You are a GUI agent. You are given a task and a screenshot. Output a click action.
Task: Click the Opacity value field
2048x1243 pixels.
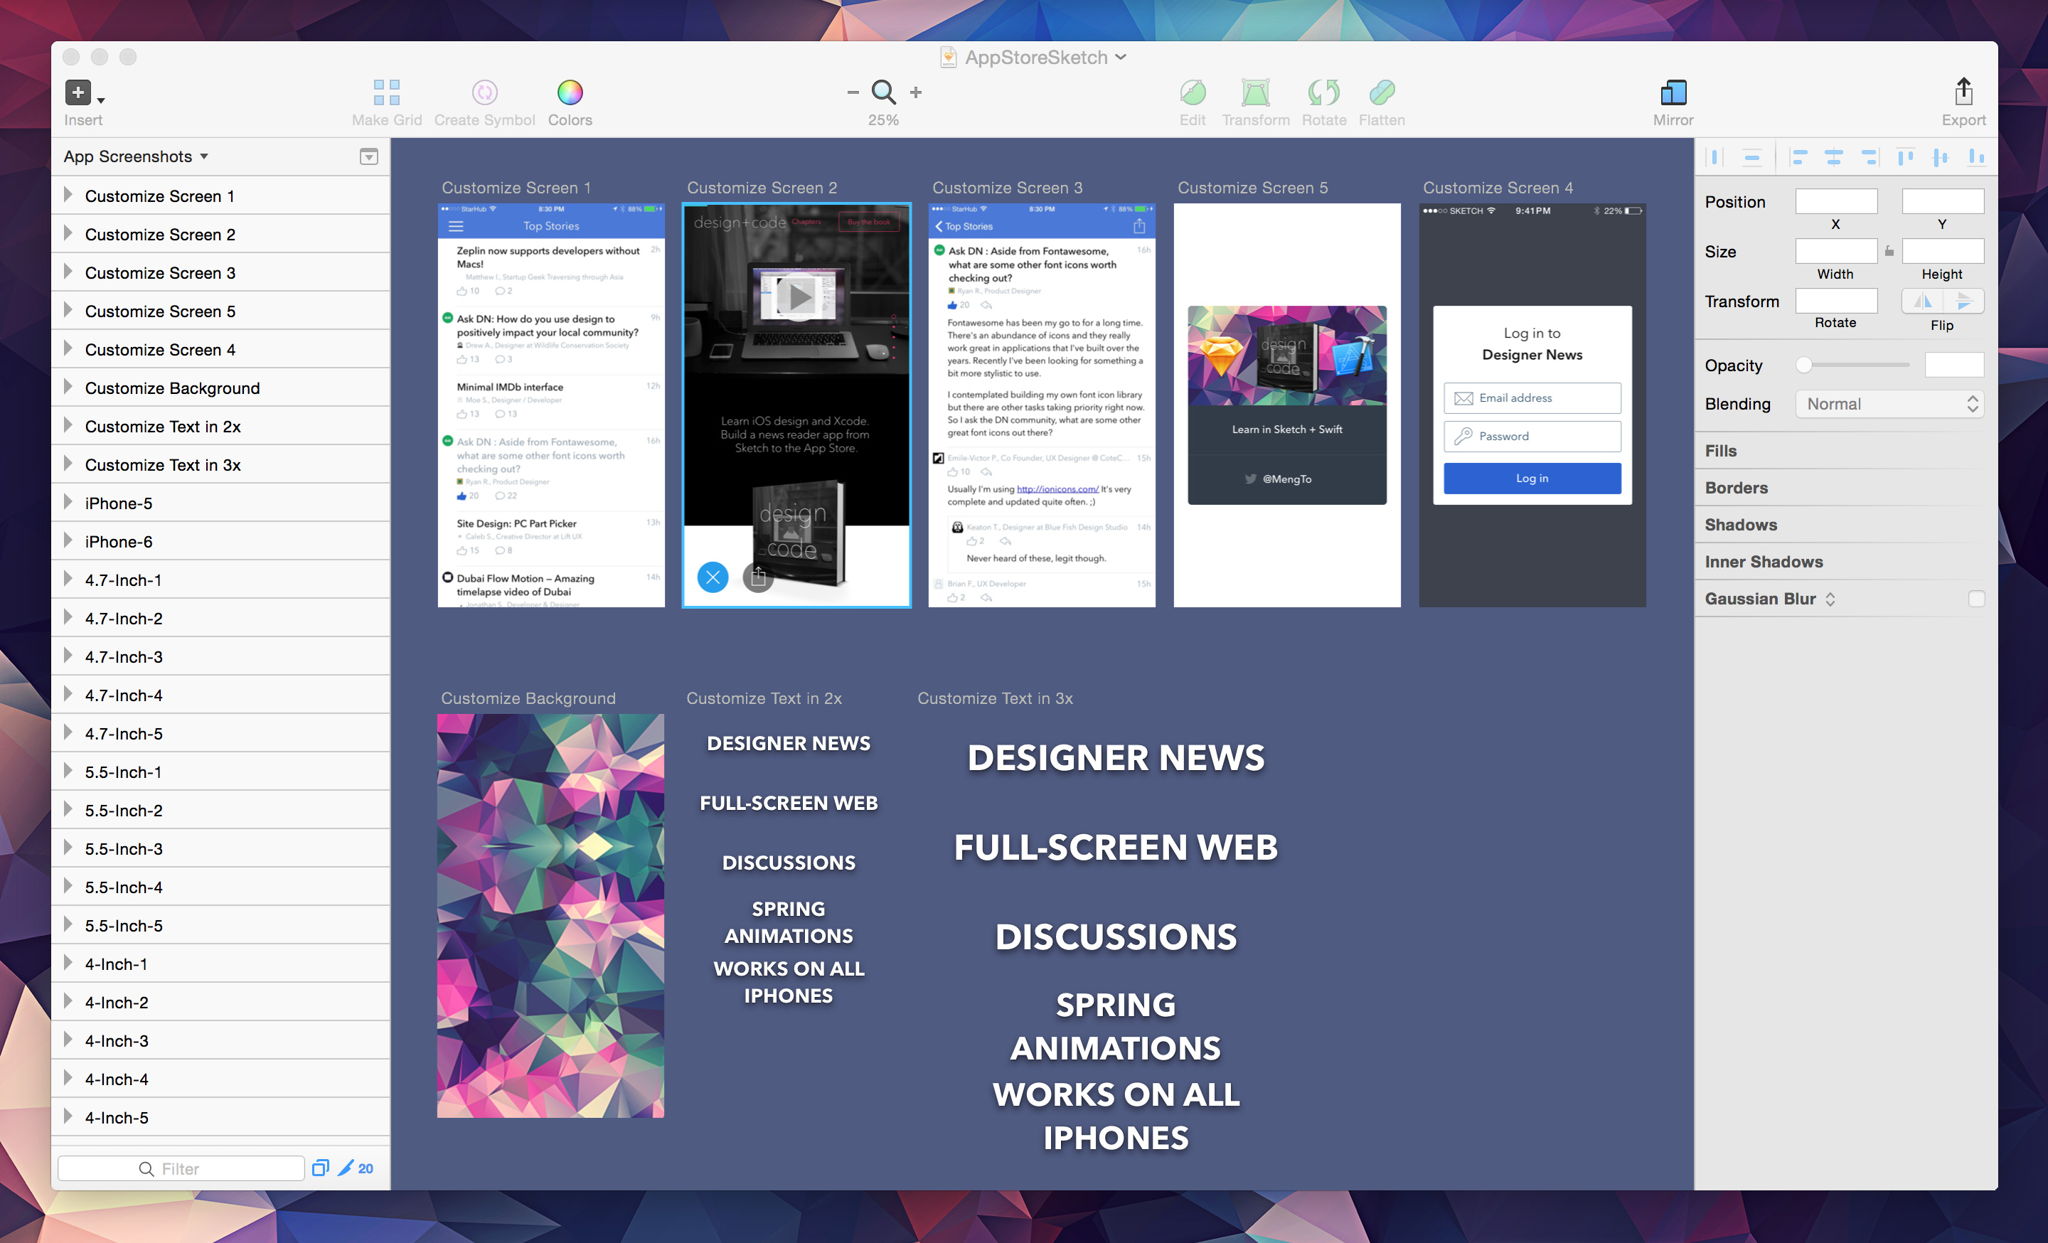[1954, 365]
